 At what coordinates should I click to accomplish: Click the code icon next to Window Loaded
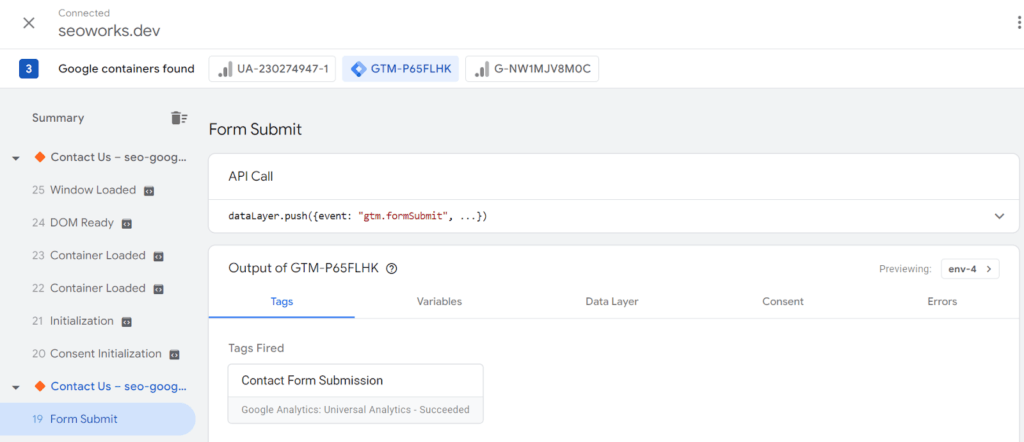pyautogui.click(x=149, y=191)
